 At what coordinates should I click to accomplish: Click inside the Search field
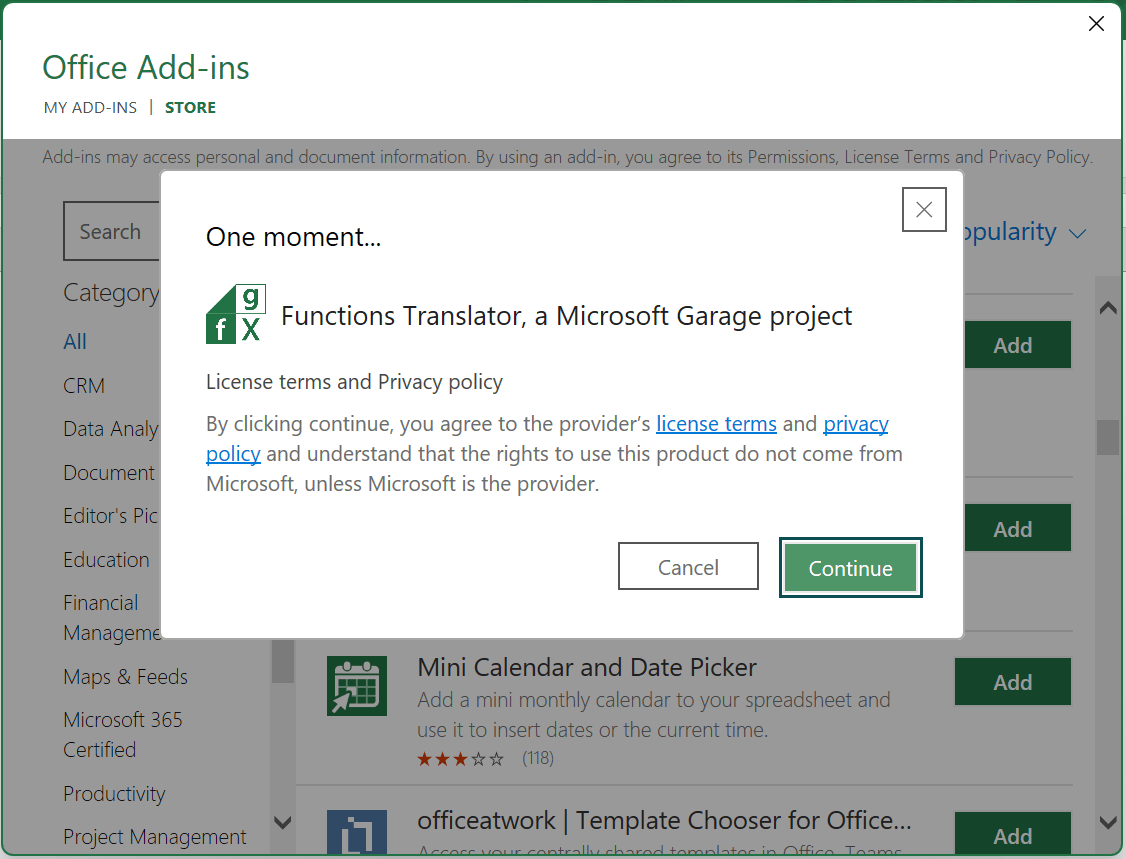tap(111, 231)
